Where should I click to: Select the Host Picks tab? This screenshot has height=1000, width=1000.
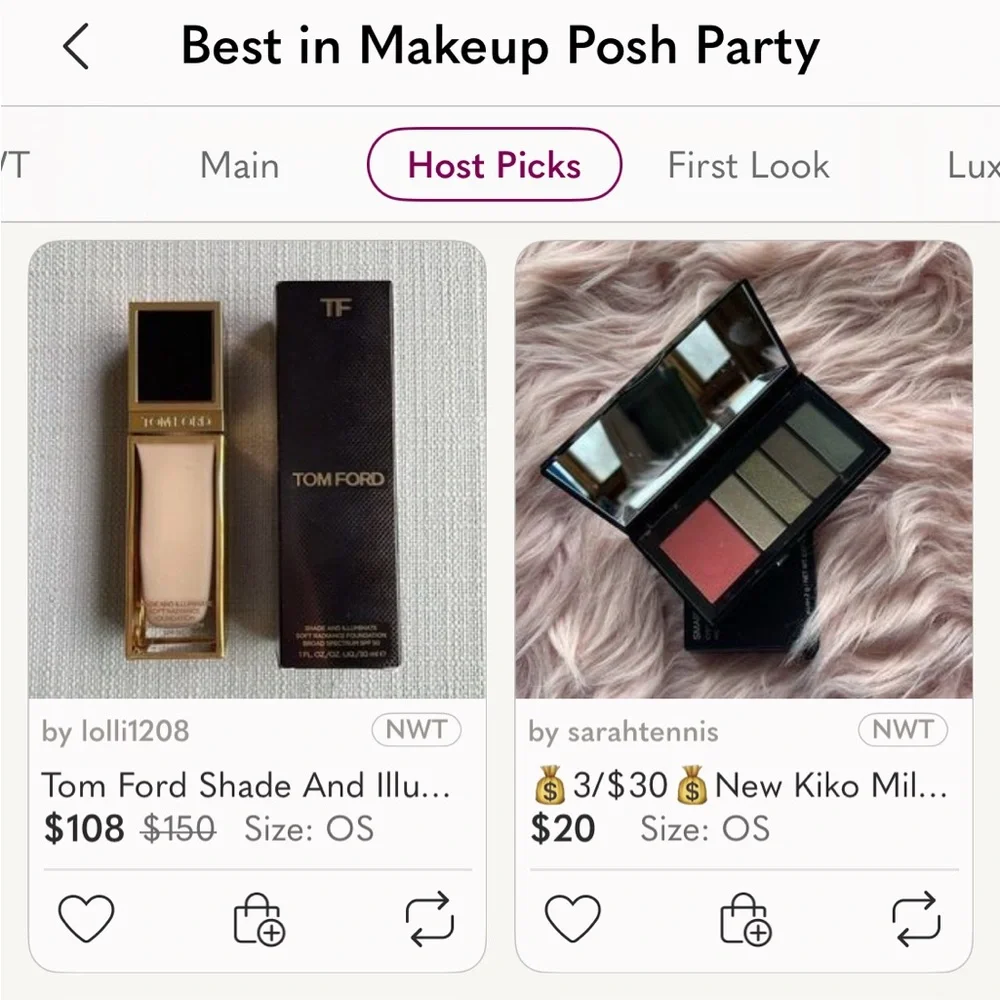point(494,165)
